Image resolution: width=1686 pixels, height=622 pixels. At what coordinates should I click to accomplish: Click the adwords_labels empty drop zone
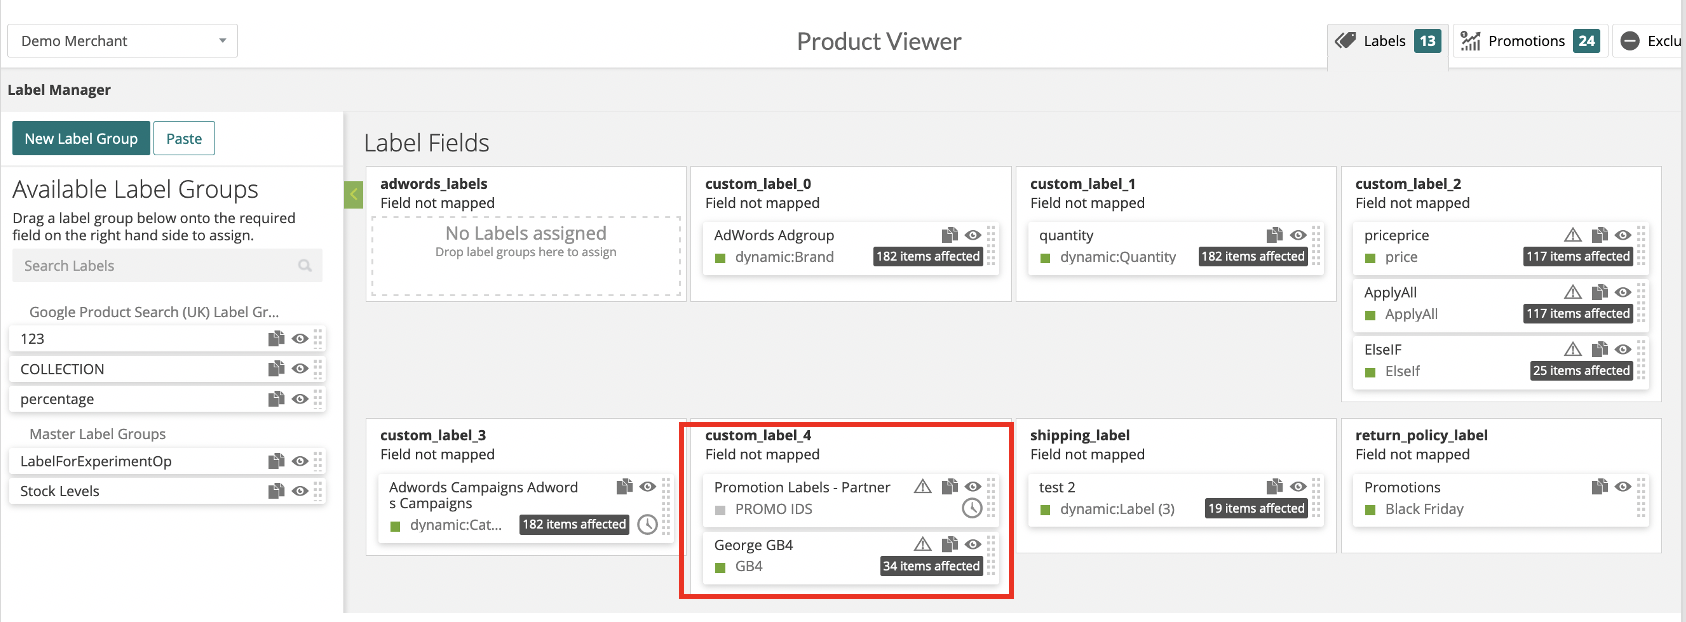click(x=526, y=256)
